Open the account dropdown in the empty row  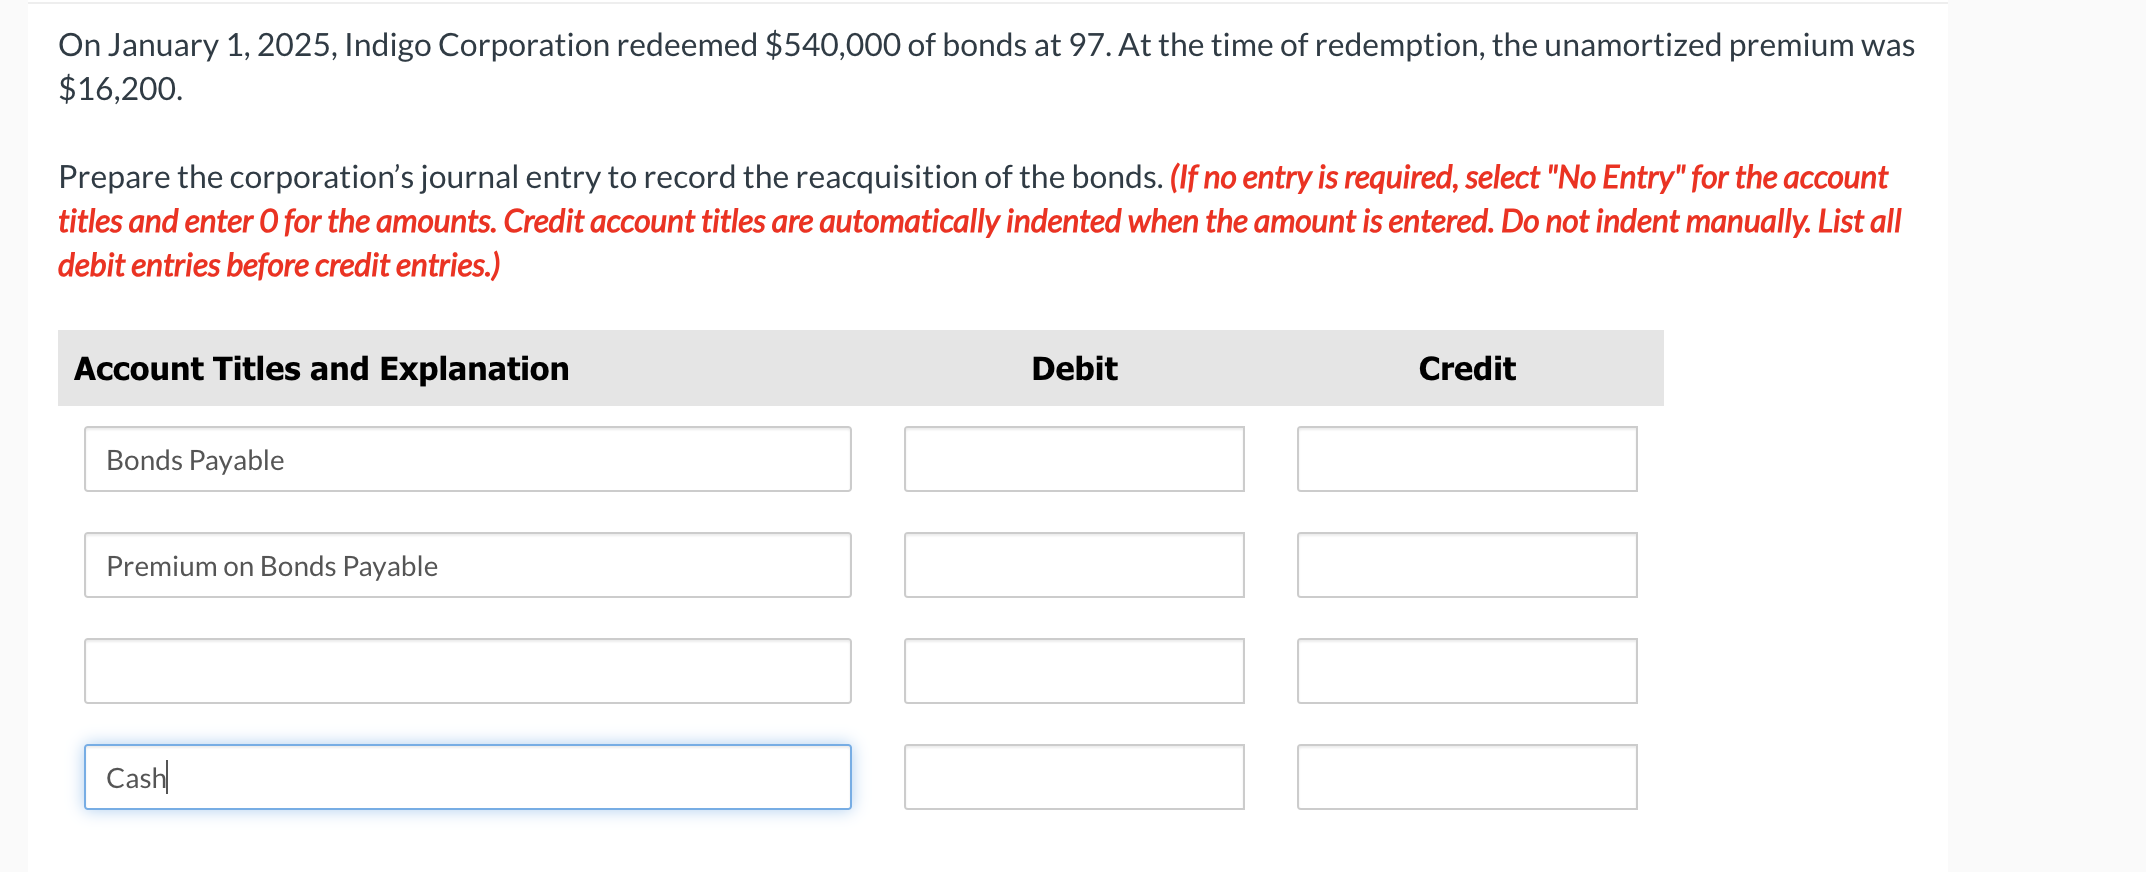(x=466, y=671)
